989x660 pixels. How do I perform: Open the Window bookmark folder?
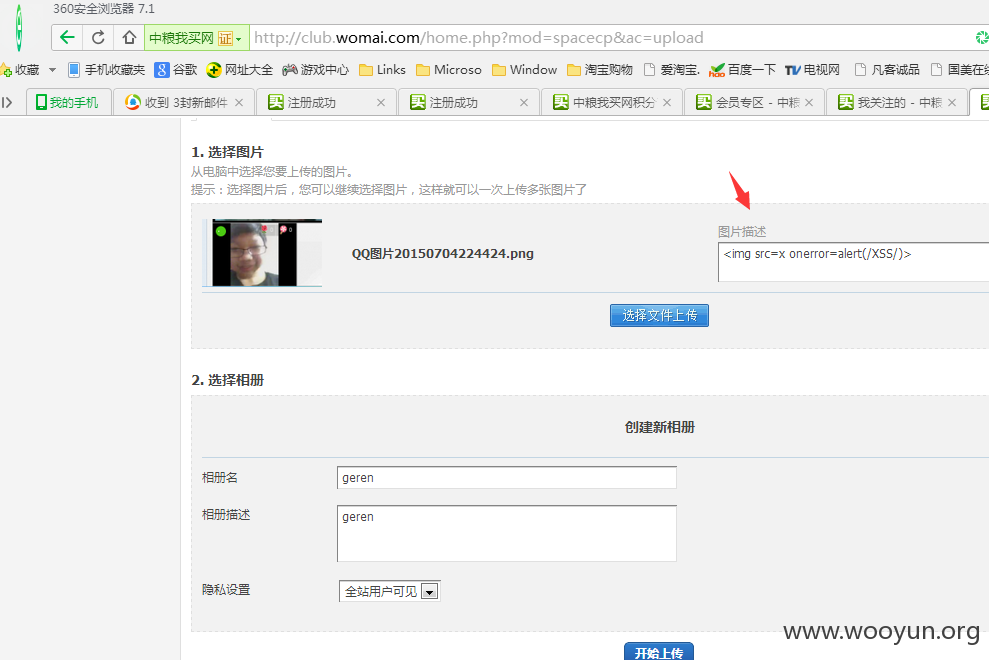524,70
